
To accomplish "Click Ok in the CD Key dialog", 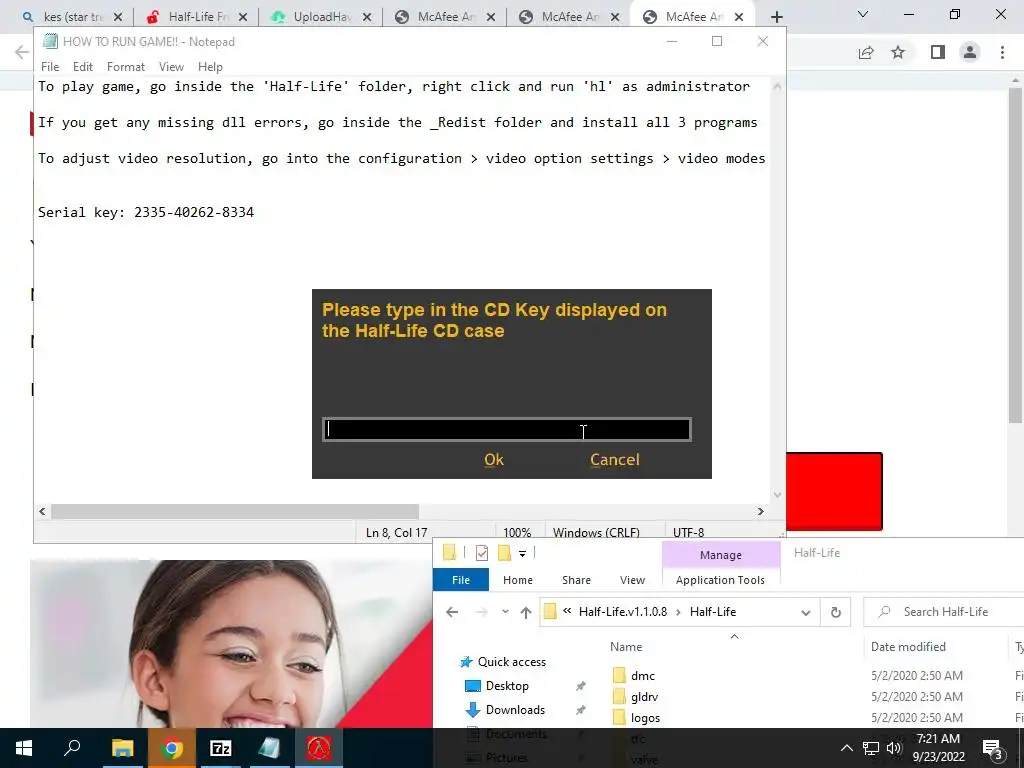I will point(494,460).
